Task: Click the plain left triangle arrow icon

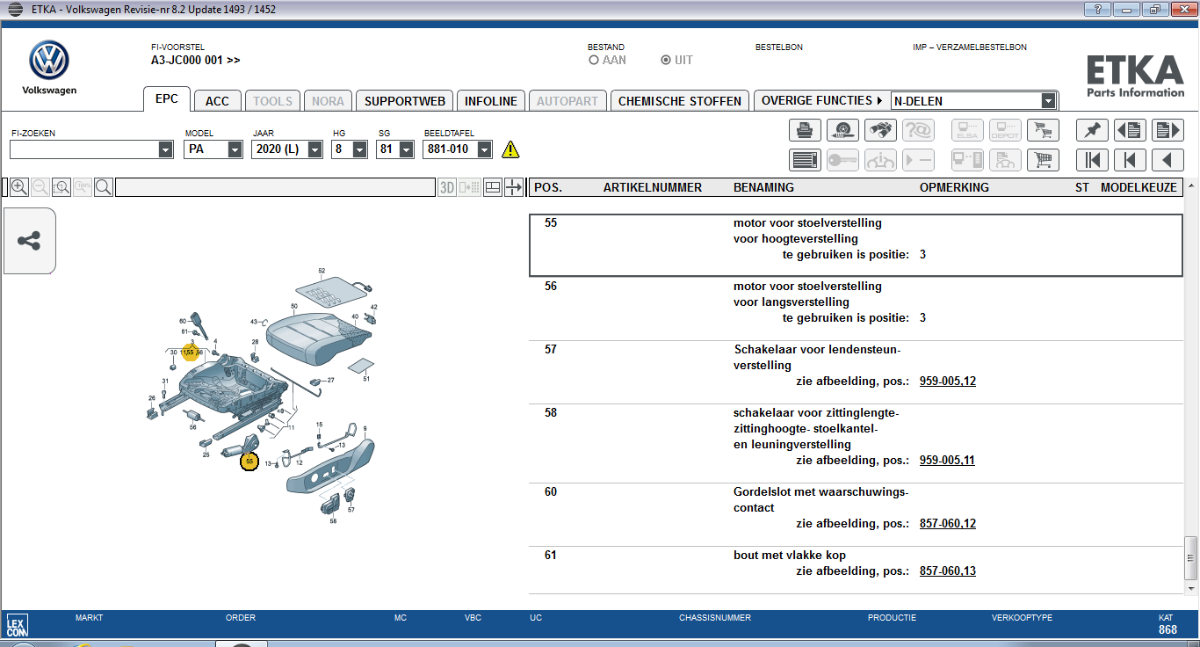Action: (x=1167, y=160)
